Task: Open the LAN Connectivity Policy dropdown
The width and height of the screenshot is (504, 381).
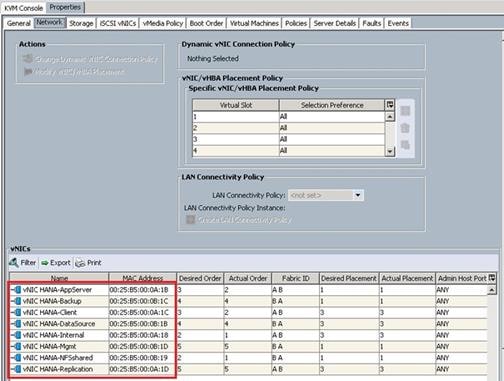Action: click(x=358, y=195)
